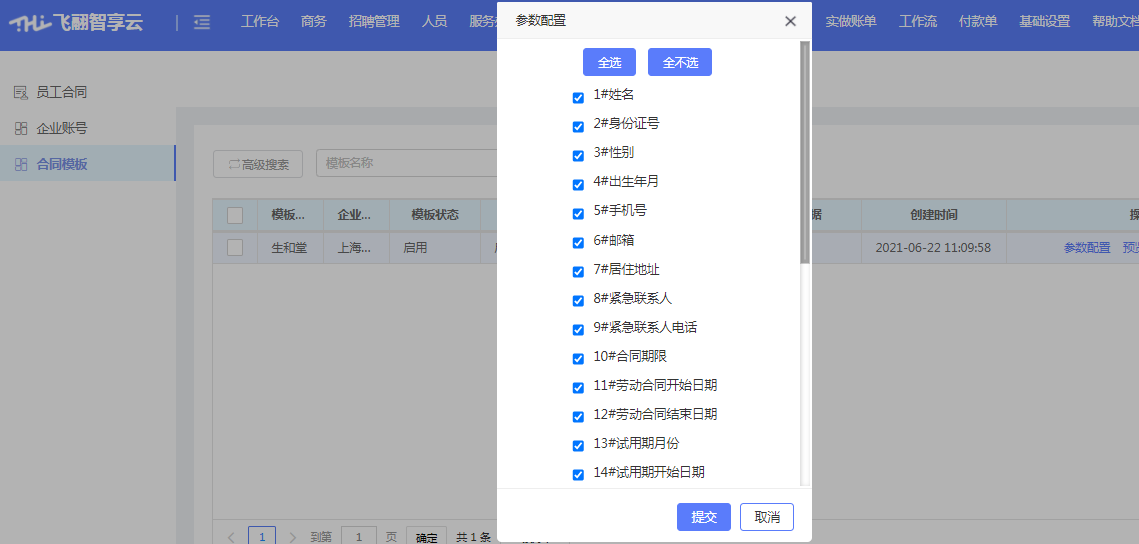Click the 员工合同 sidebar icon
1139x544 pixels.
(x=20, y=92)
